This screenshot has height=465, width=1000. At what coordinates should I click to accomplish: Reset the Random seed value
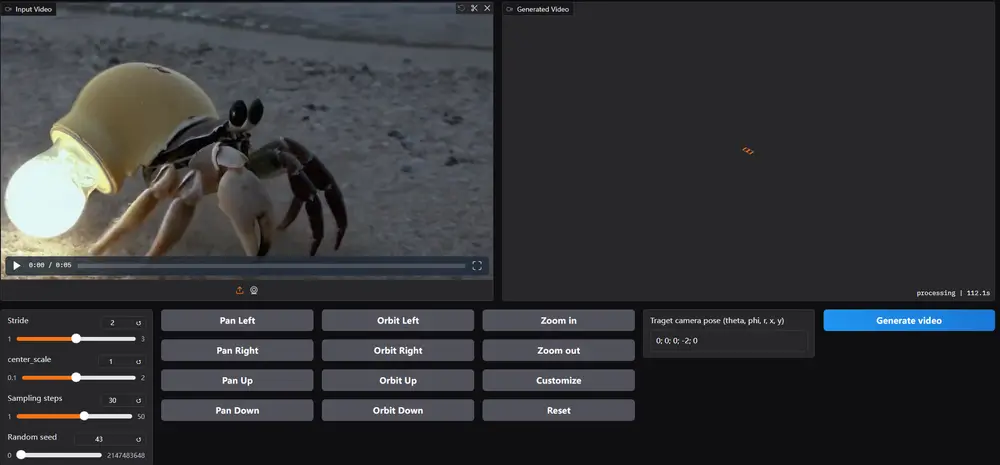[139, 438]
